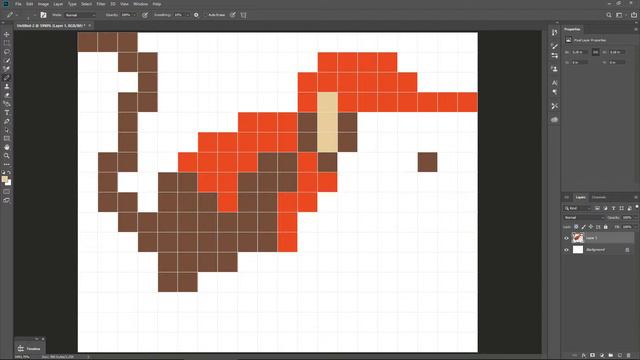Open the History panel icon
Screen dimensions: 640x360
pyautogui.click(x=554, y=33)
